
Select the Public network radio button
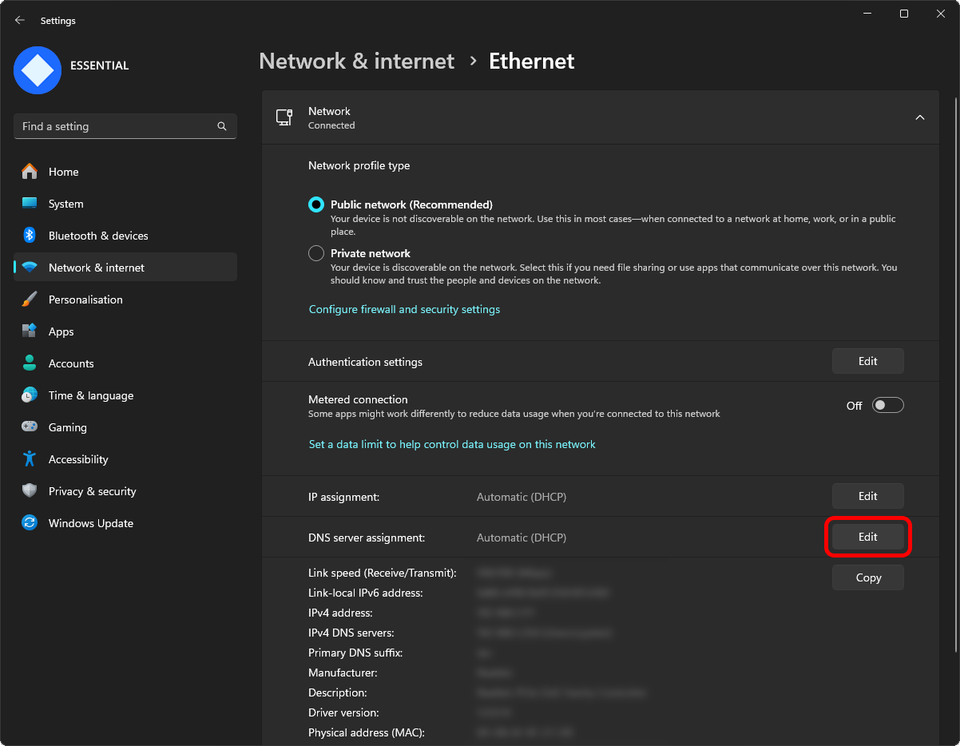pyautogui.click(x=316, y=205)
